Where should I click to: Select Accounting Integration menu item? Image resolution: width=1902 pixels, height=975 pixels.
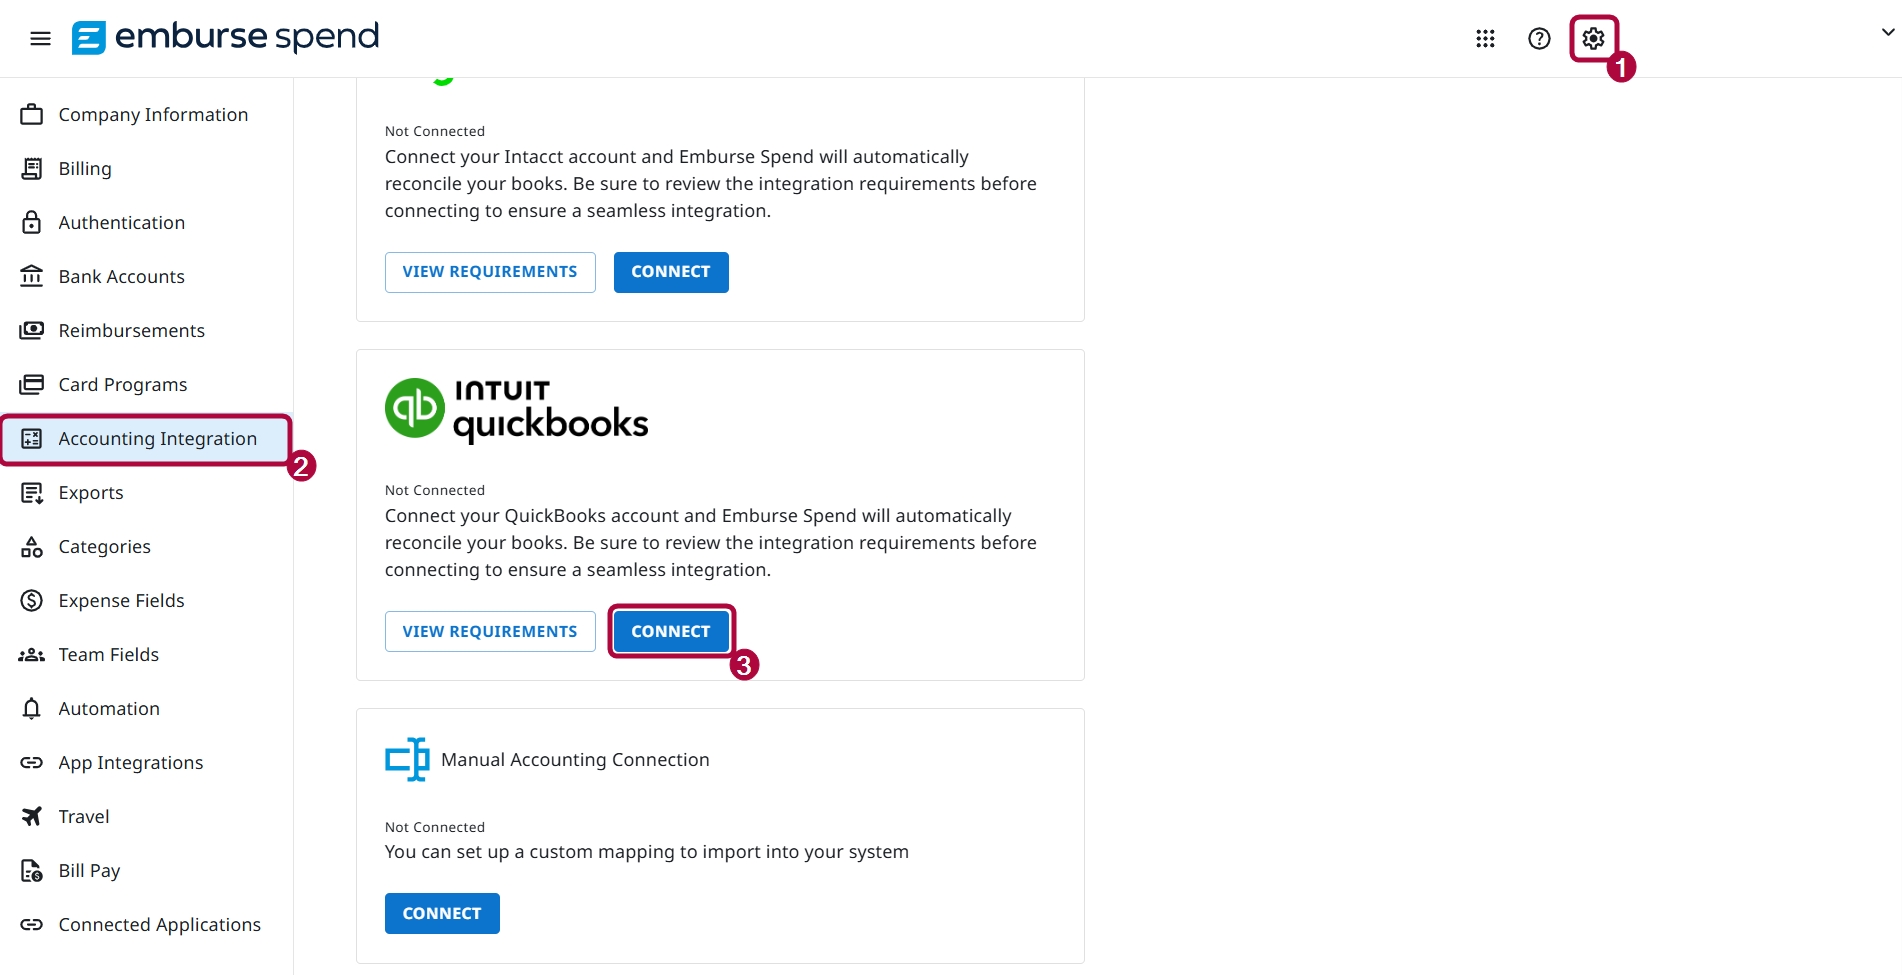(x=146, y=439)
